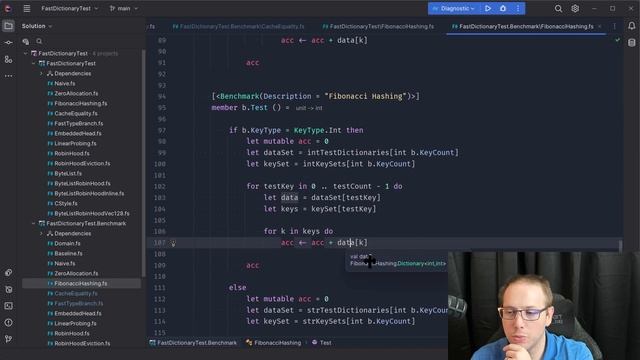
Task: Click the FibonacciHashing breadcrumb
Action: [x=273, y=343]
